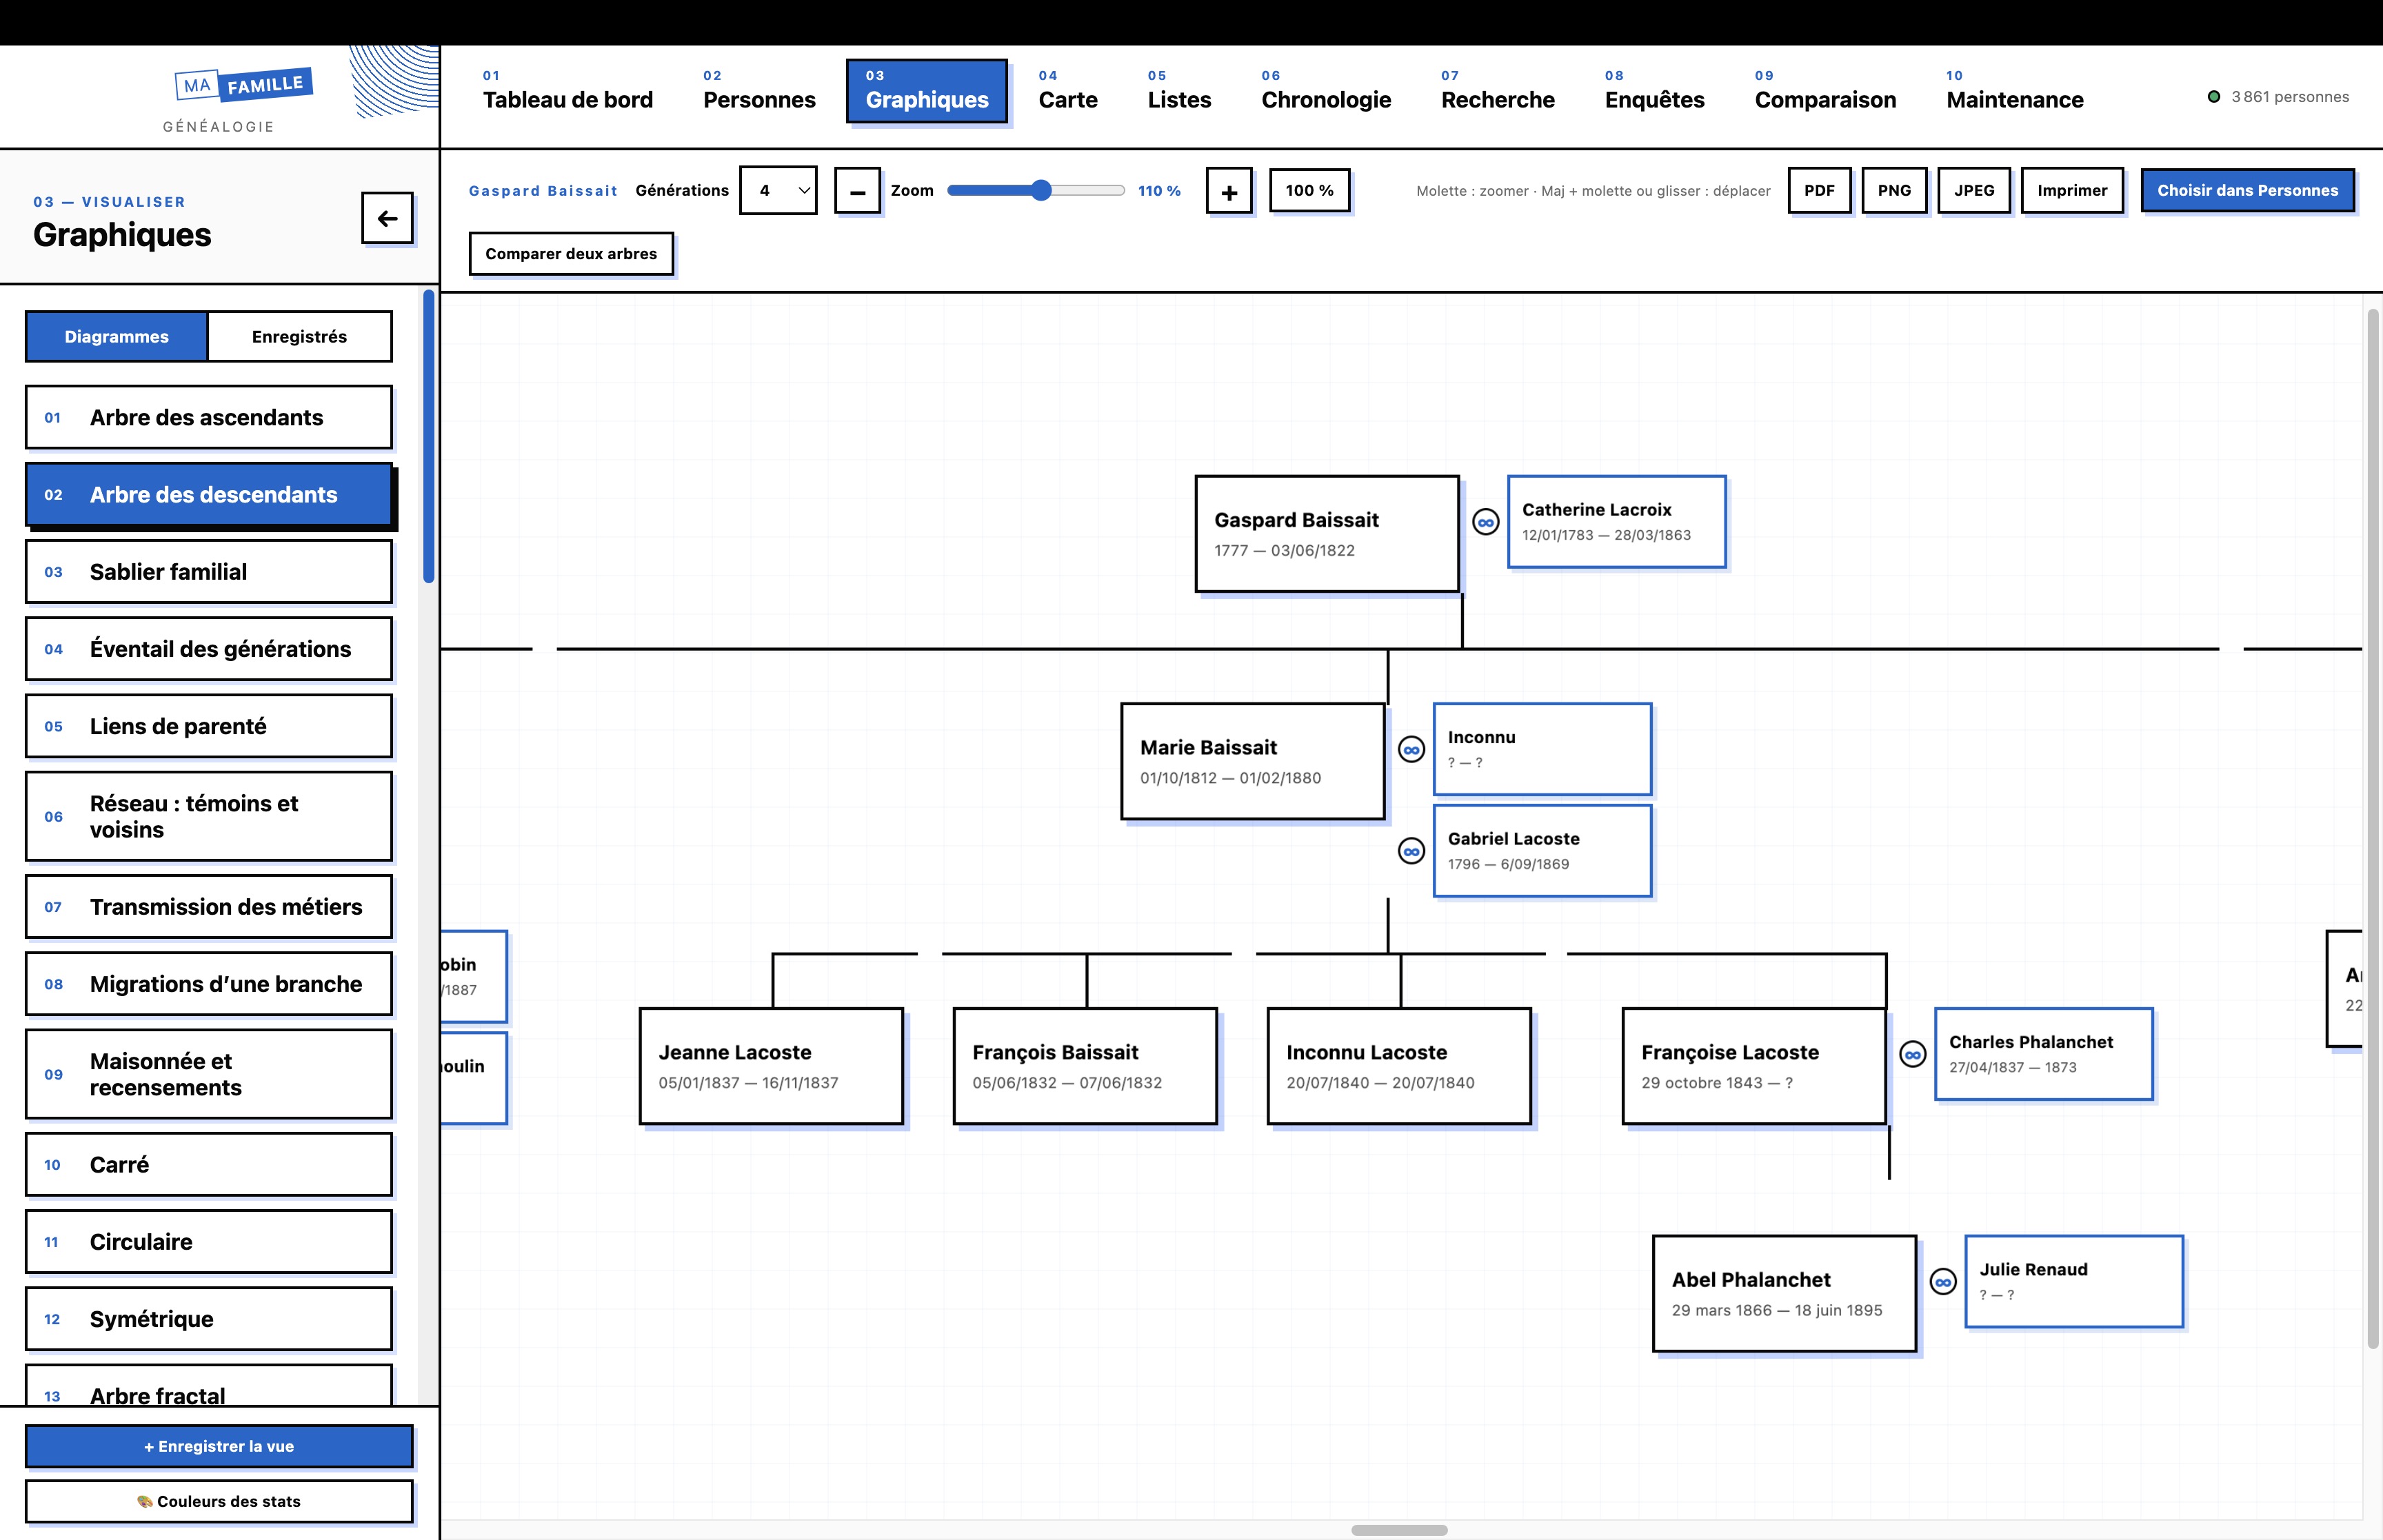This screenshot has height=1540, width=2383.
Task: Select Liens de parenté diagram
Action: coord(208,726)
